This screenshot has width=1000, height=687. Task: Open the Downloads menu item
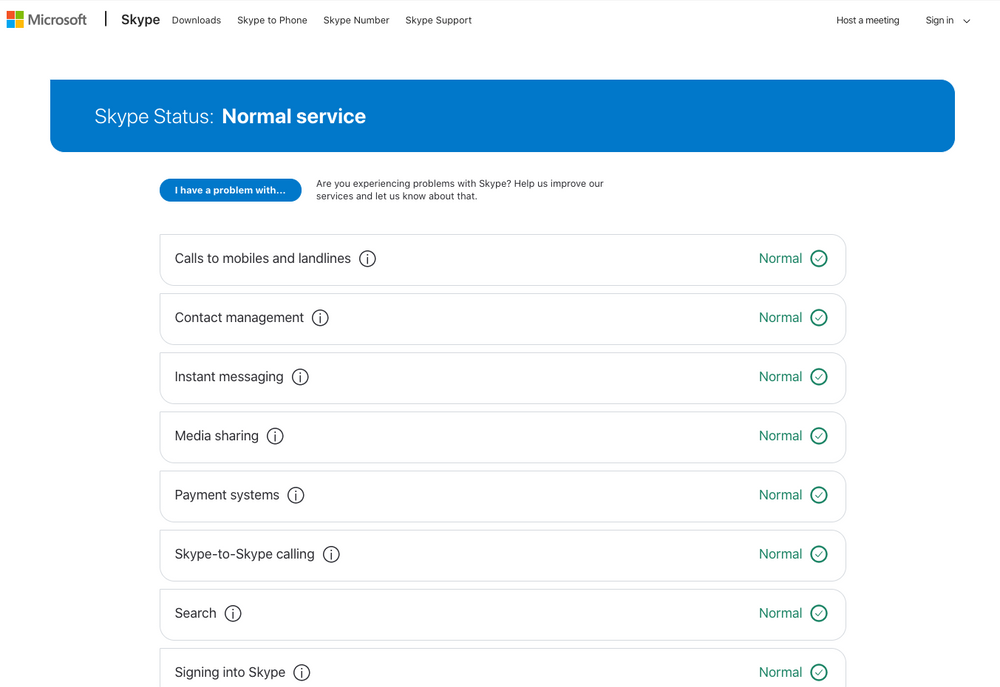196,20
